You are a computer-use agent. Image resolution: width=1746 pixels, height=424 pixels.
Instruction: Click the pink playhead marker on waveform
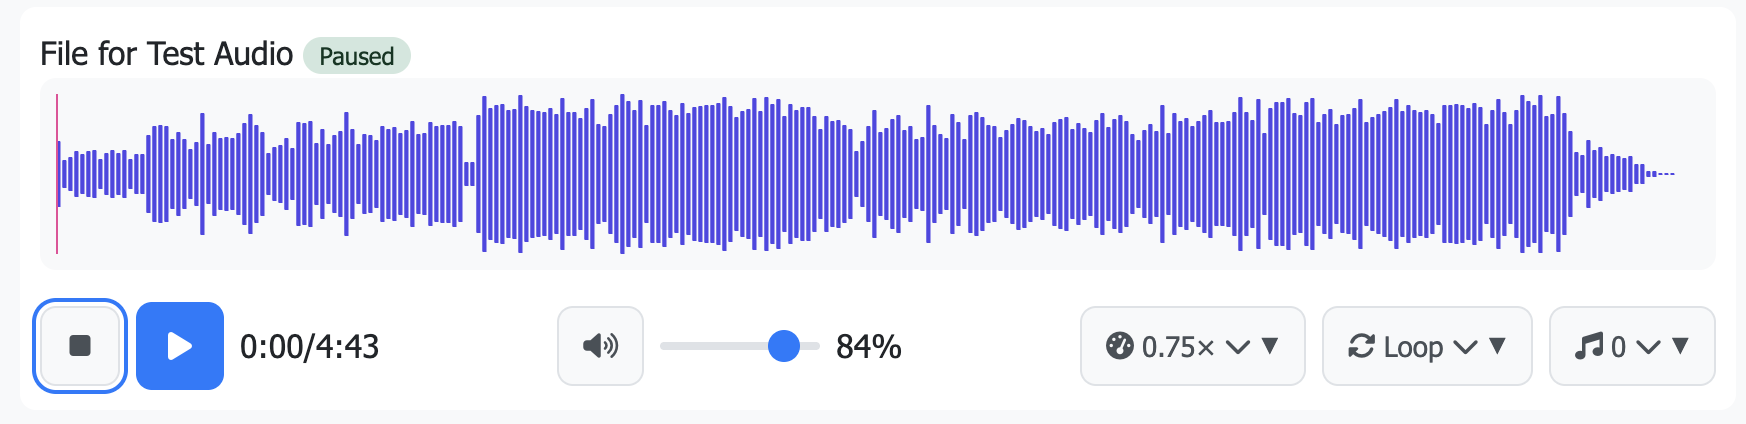pyautogui.click(x=57, y=174)
